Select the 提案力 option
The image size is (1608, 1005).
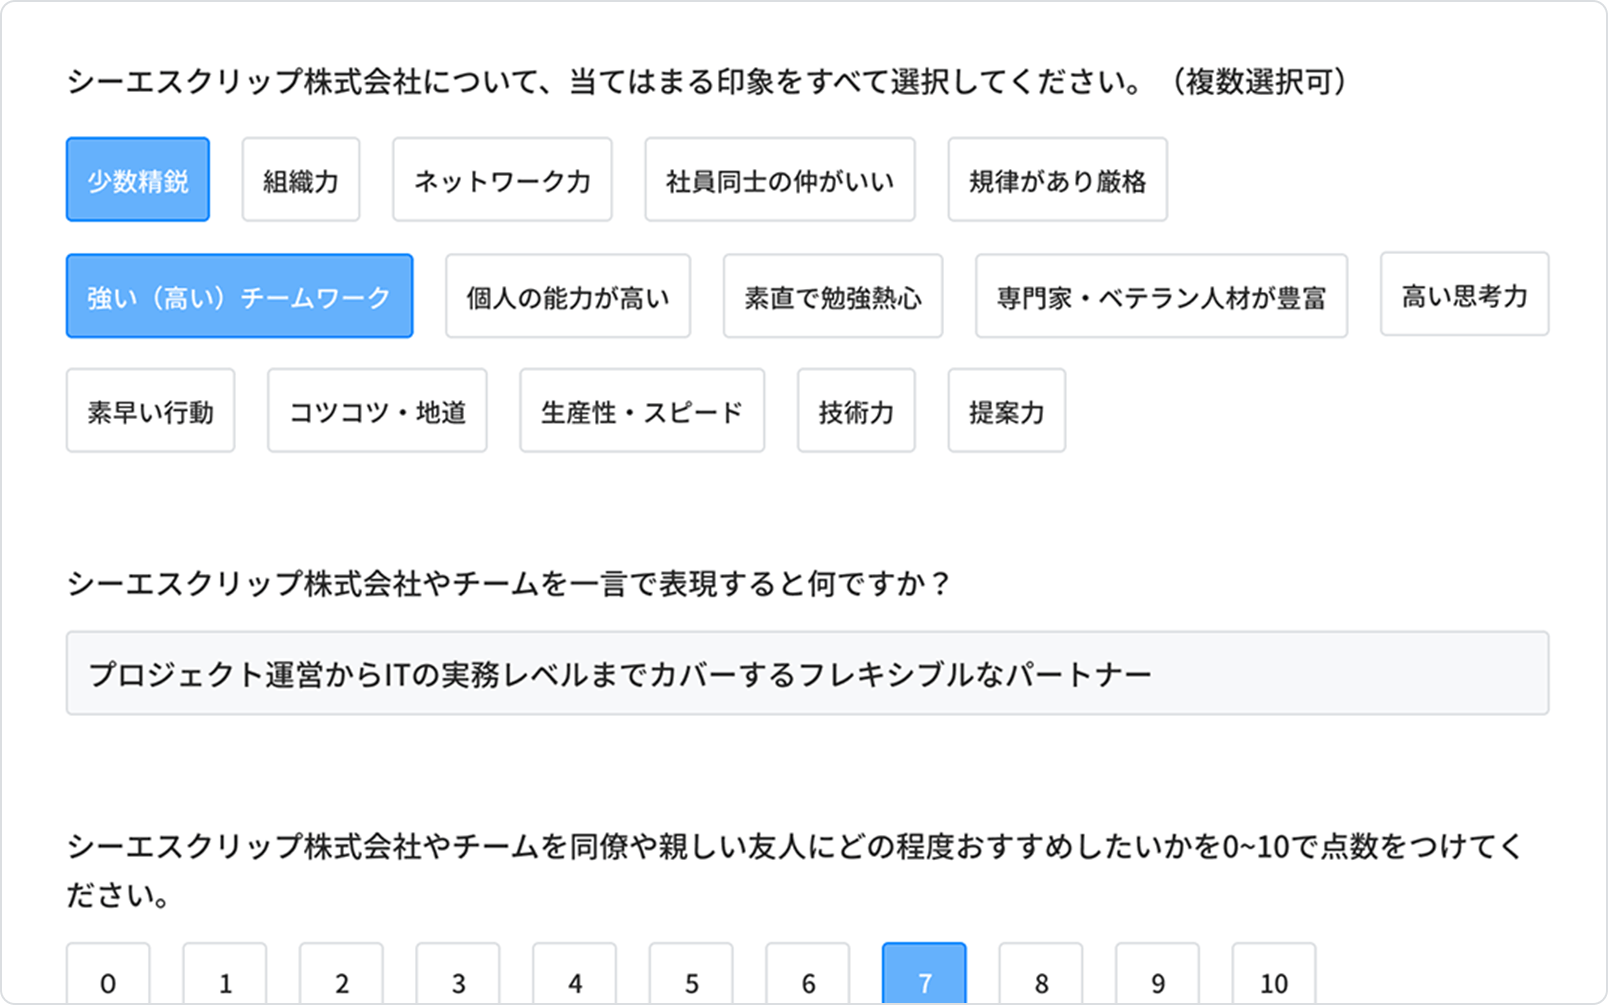1007,411
